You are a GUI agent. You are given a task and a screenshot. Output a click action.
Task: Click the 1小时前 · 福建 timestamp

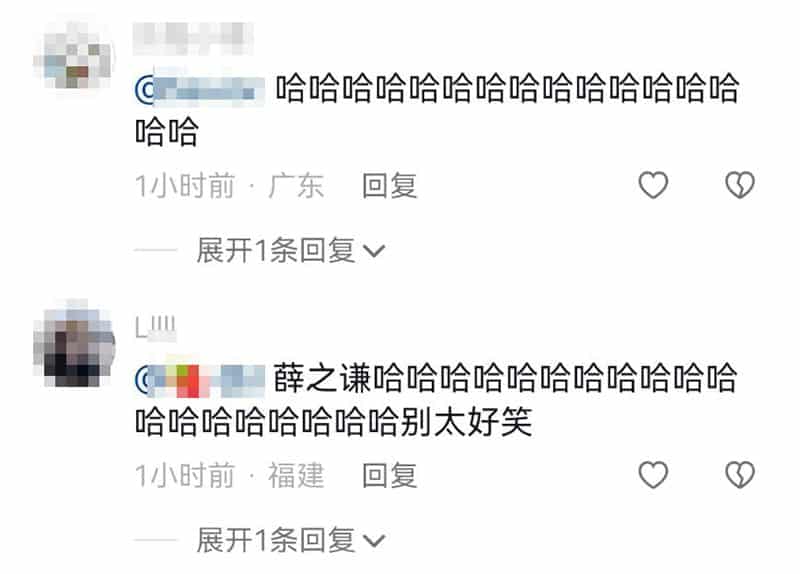229,475
